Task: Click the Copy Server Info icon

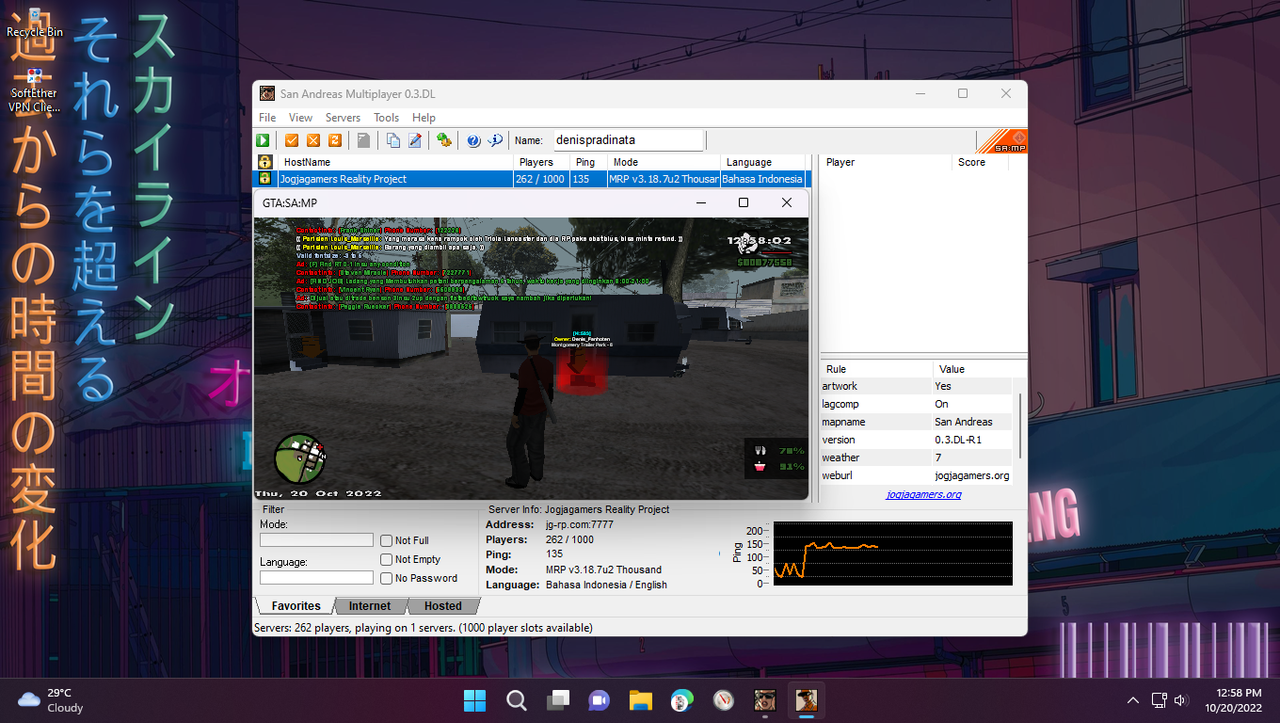Action: tap(393, 141)
